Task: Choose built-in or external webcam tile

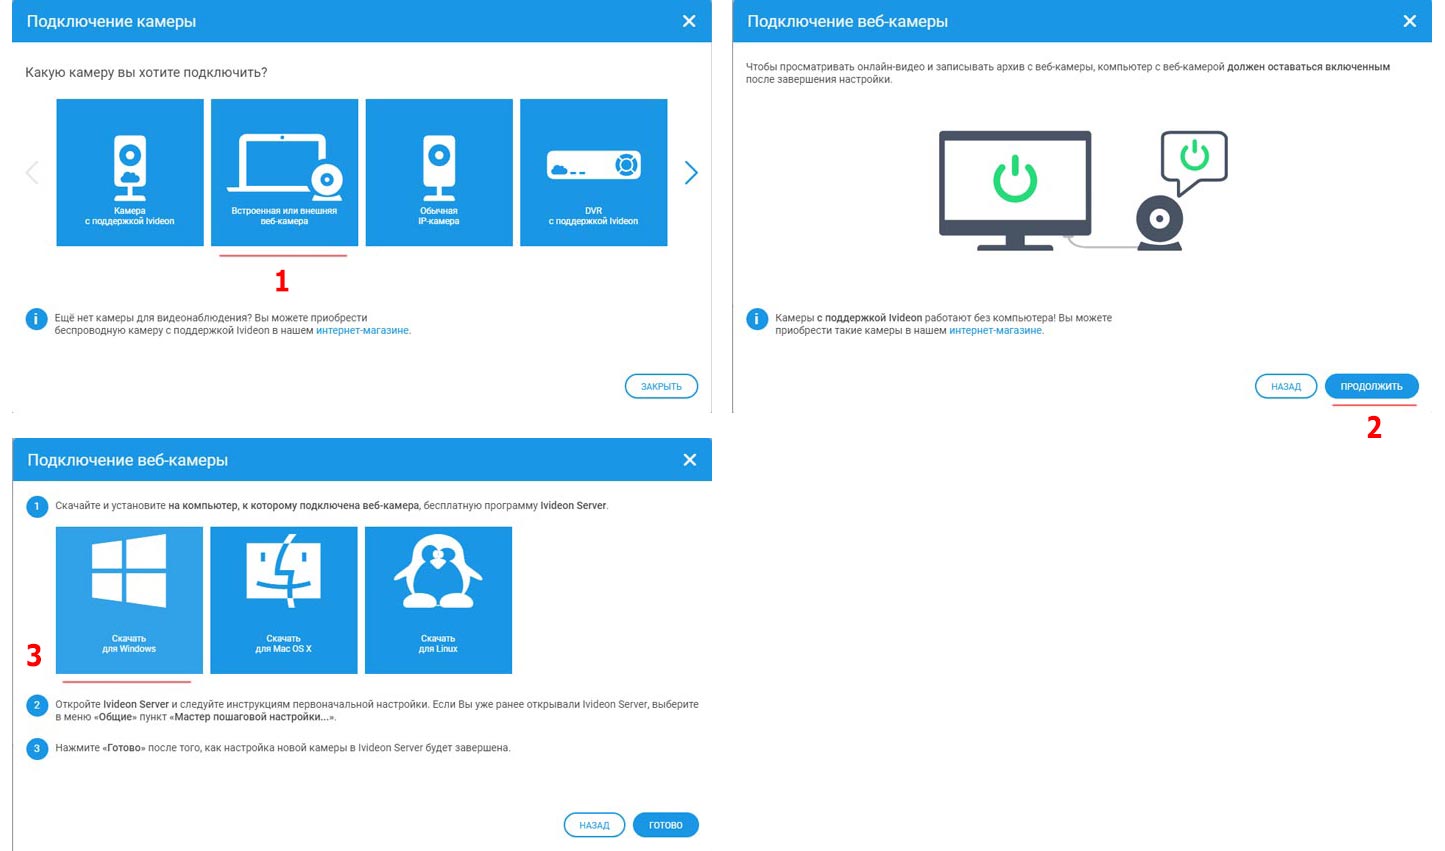Action: [284, 172]
